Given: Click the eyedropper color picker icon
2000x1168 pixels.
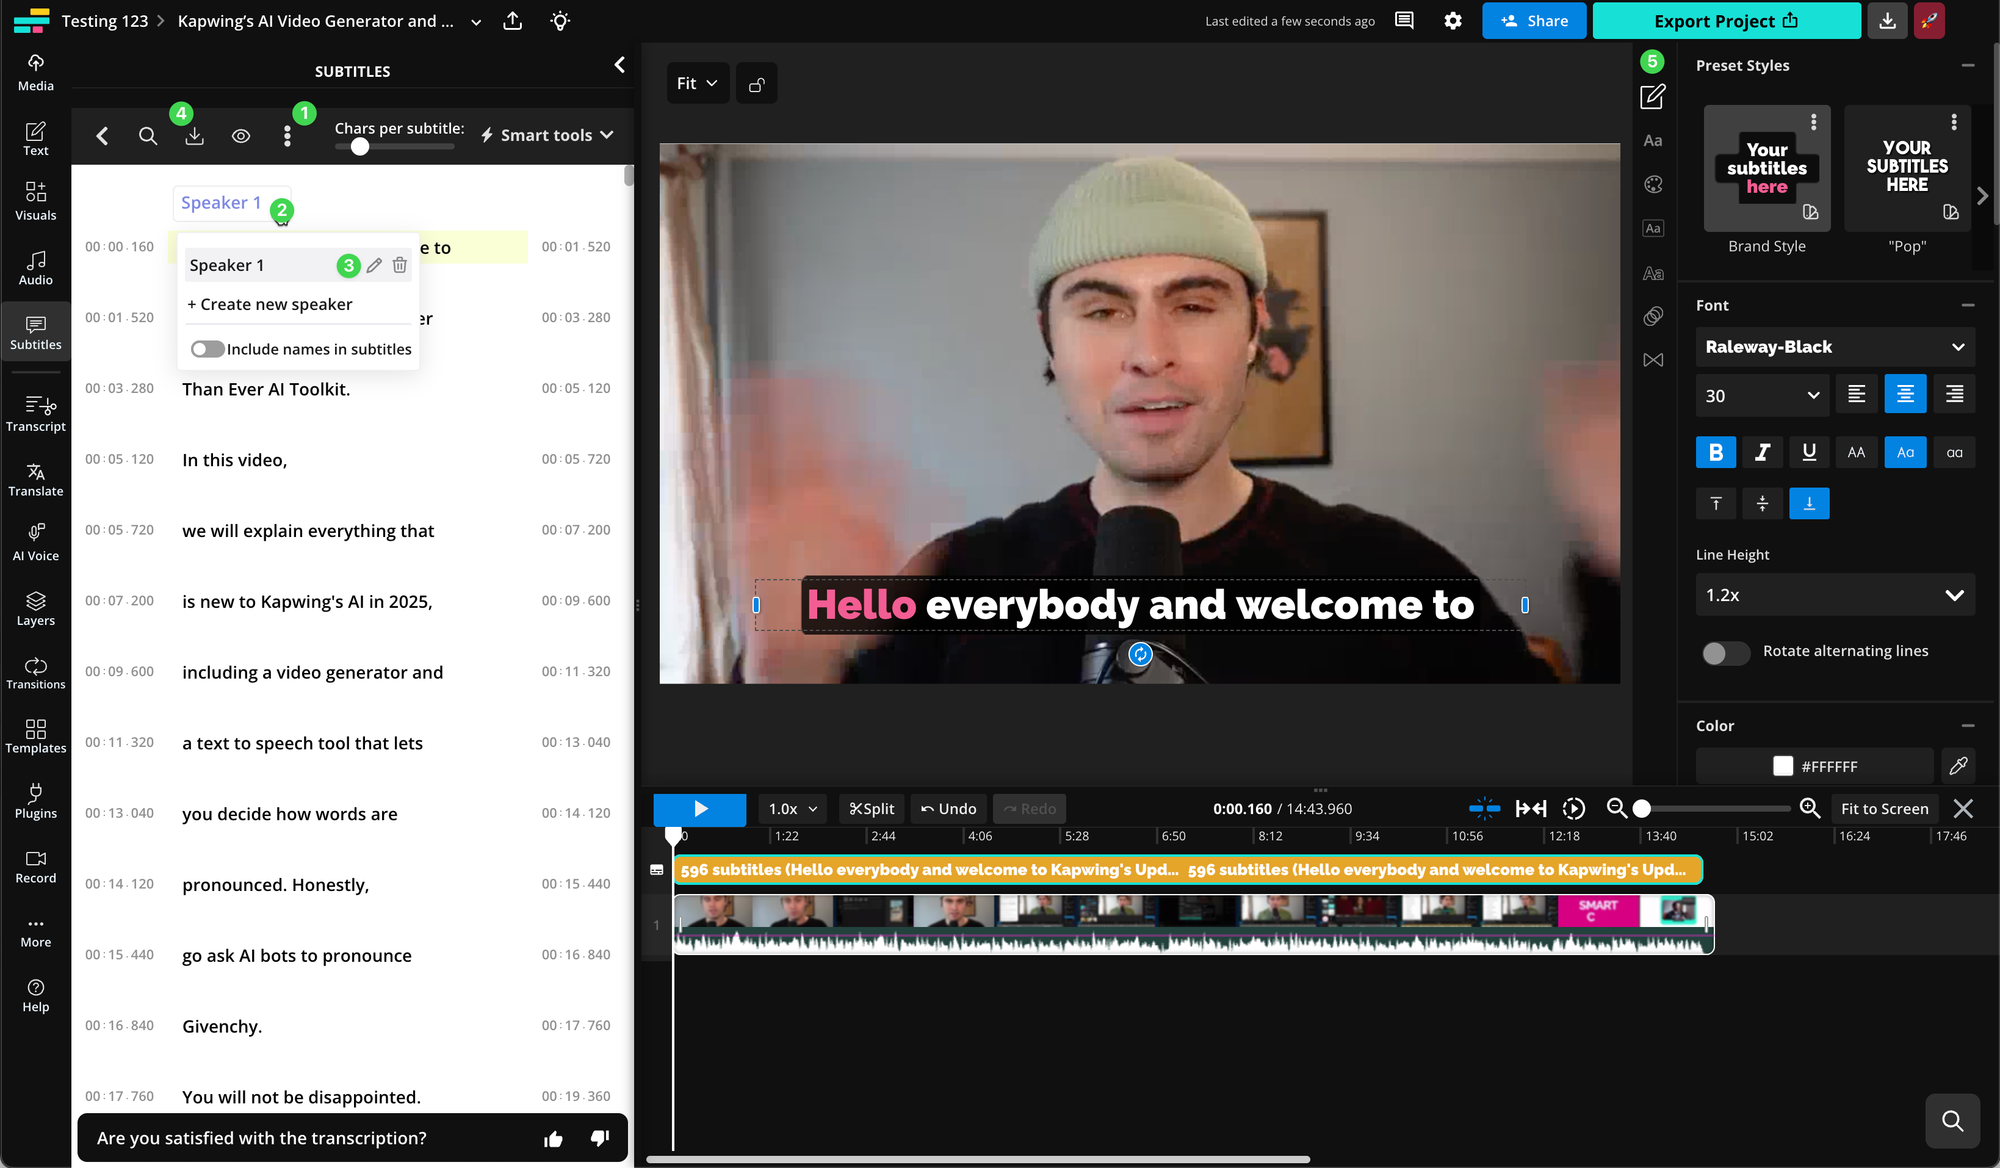Looking at the screenshot, I should tap(1958, 766).
